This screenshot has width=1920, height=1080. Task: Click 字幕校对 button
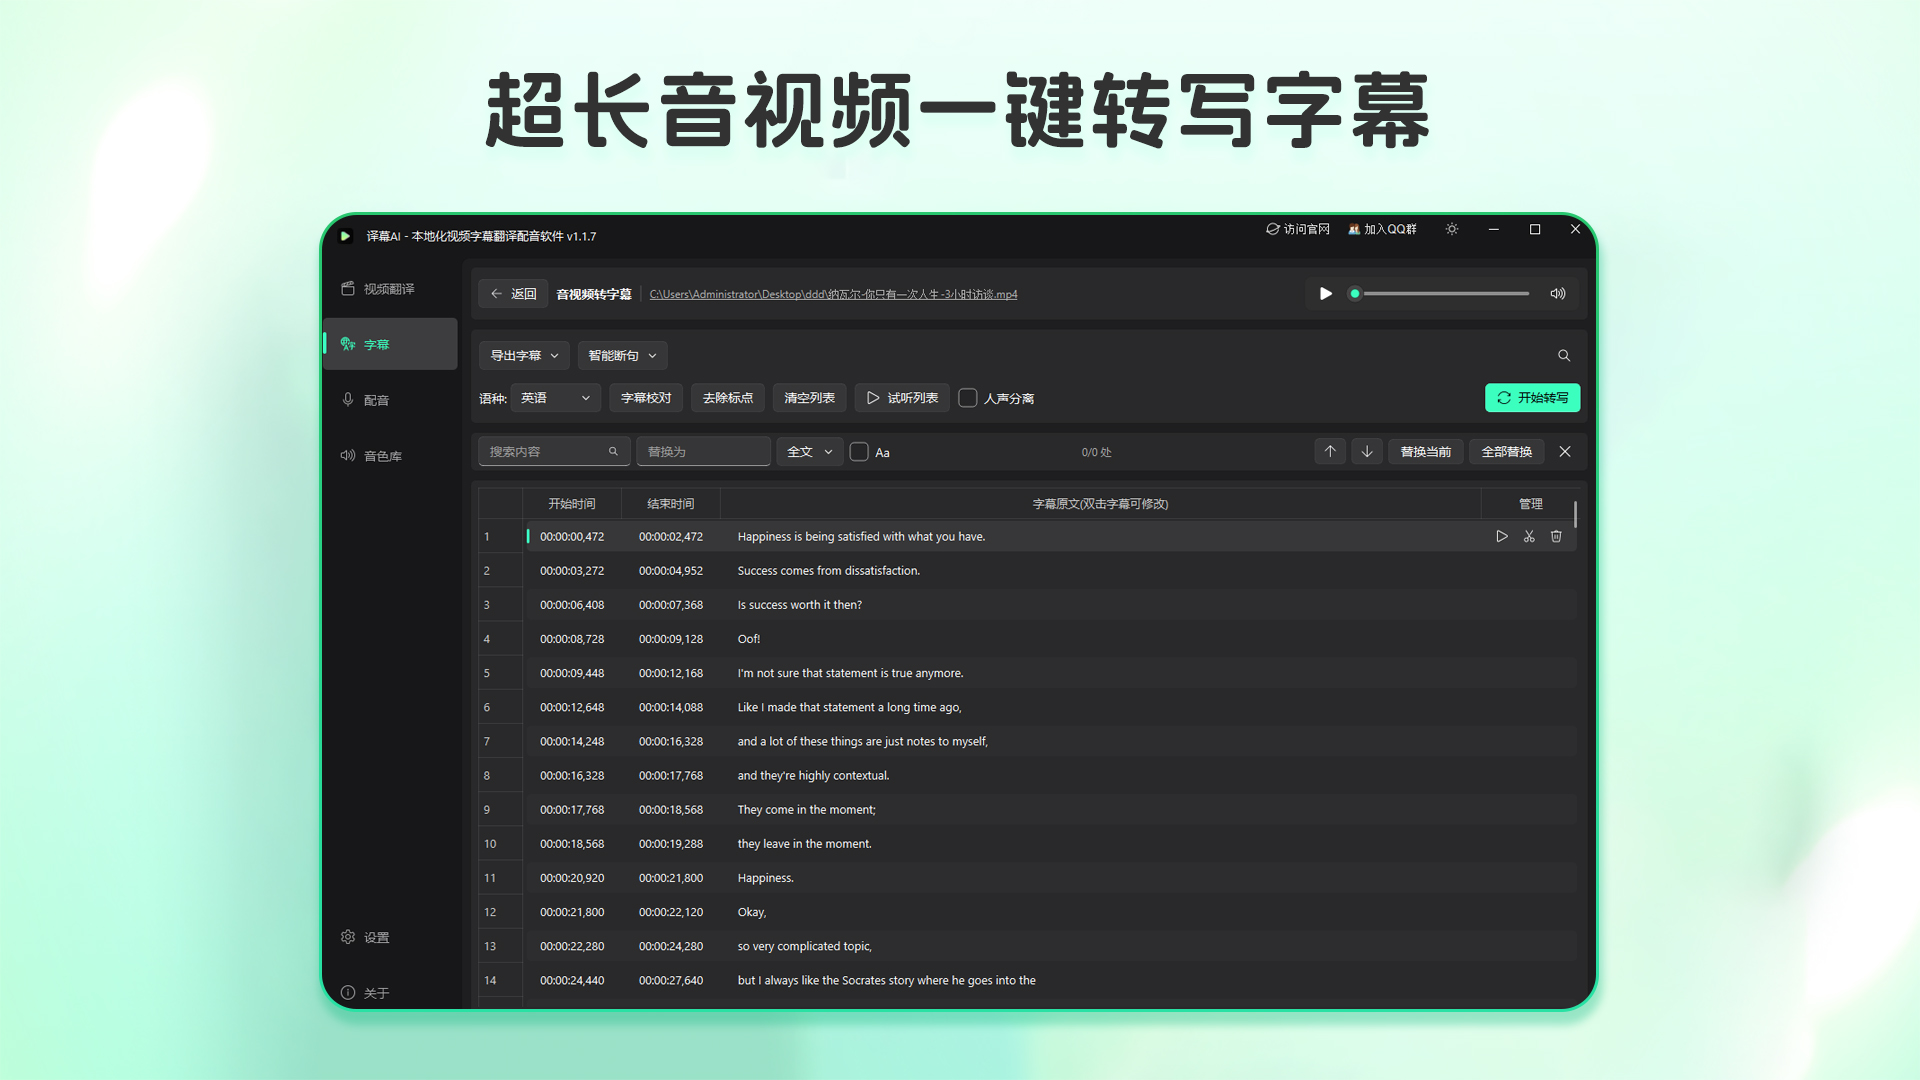coord(646,398)
